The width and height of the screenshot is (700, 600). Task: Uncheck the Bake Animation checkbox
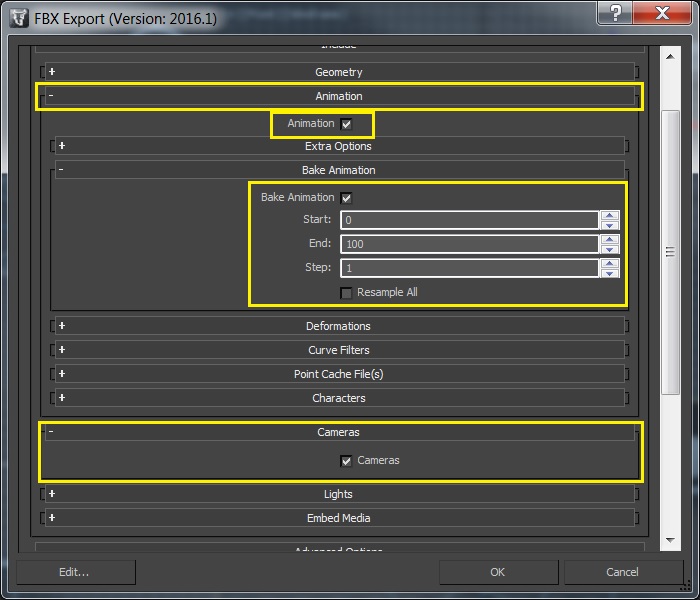[346, 198]
